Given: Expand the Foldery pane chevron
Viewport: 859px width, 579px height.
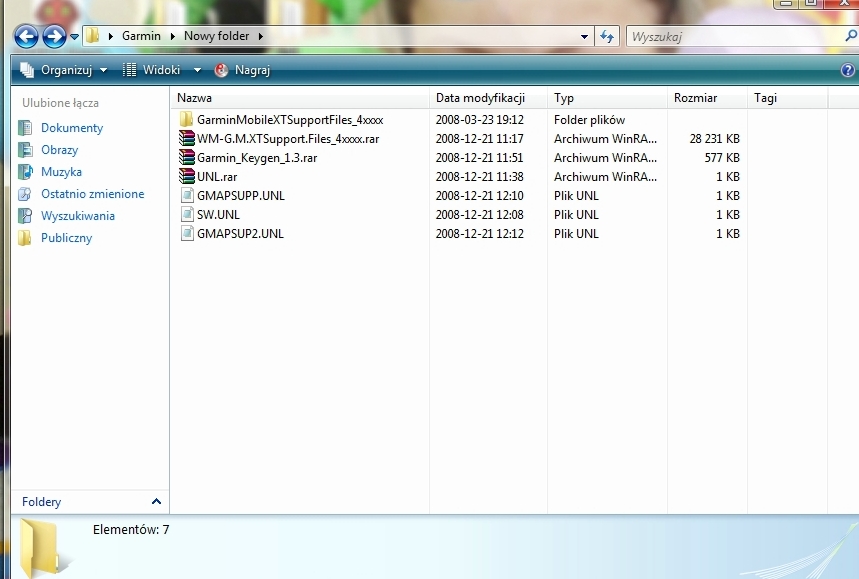Looking at the screenshot, I should (x=156, y=501).
